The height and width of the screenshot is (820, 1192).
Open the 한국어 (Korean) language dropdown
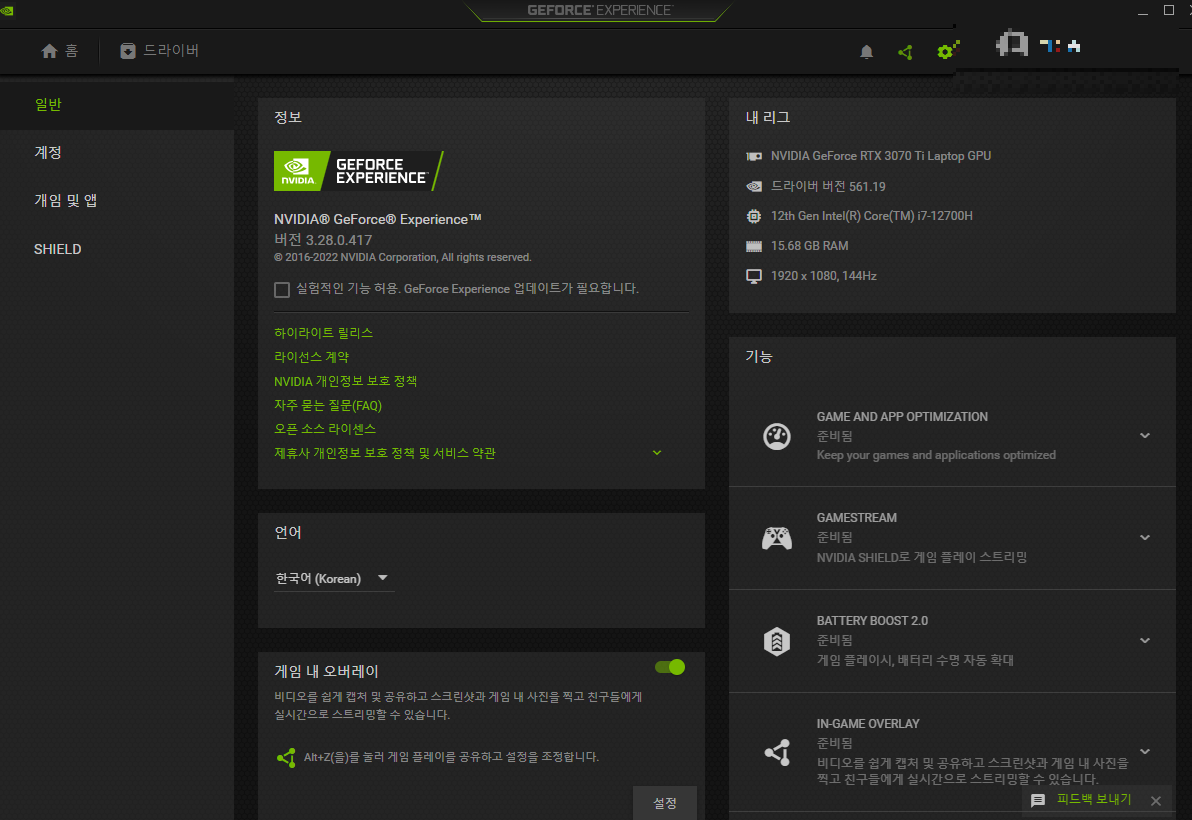[x=333, y=578]
